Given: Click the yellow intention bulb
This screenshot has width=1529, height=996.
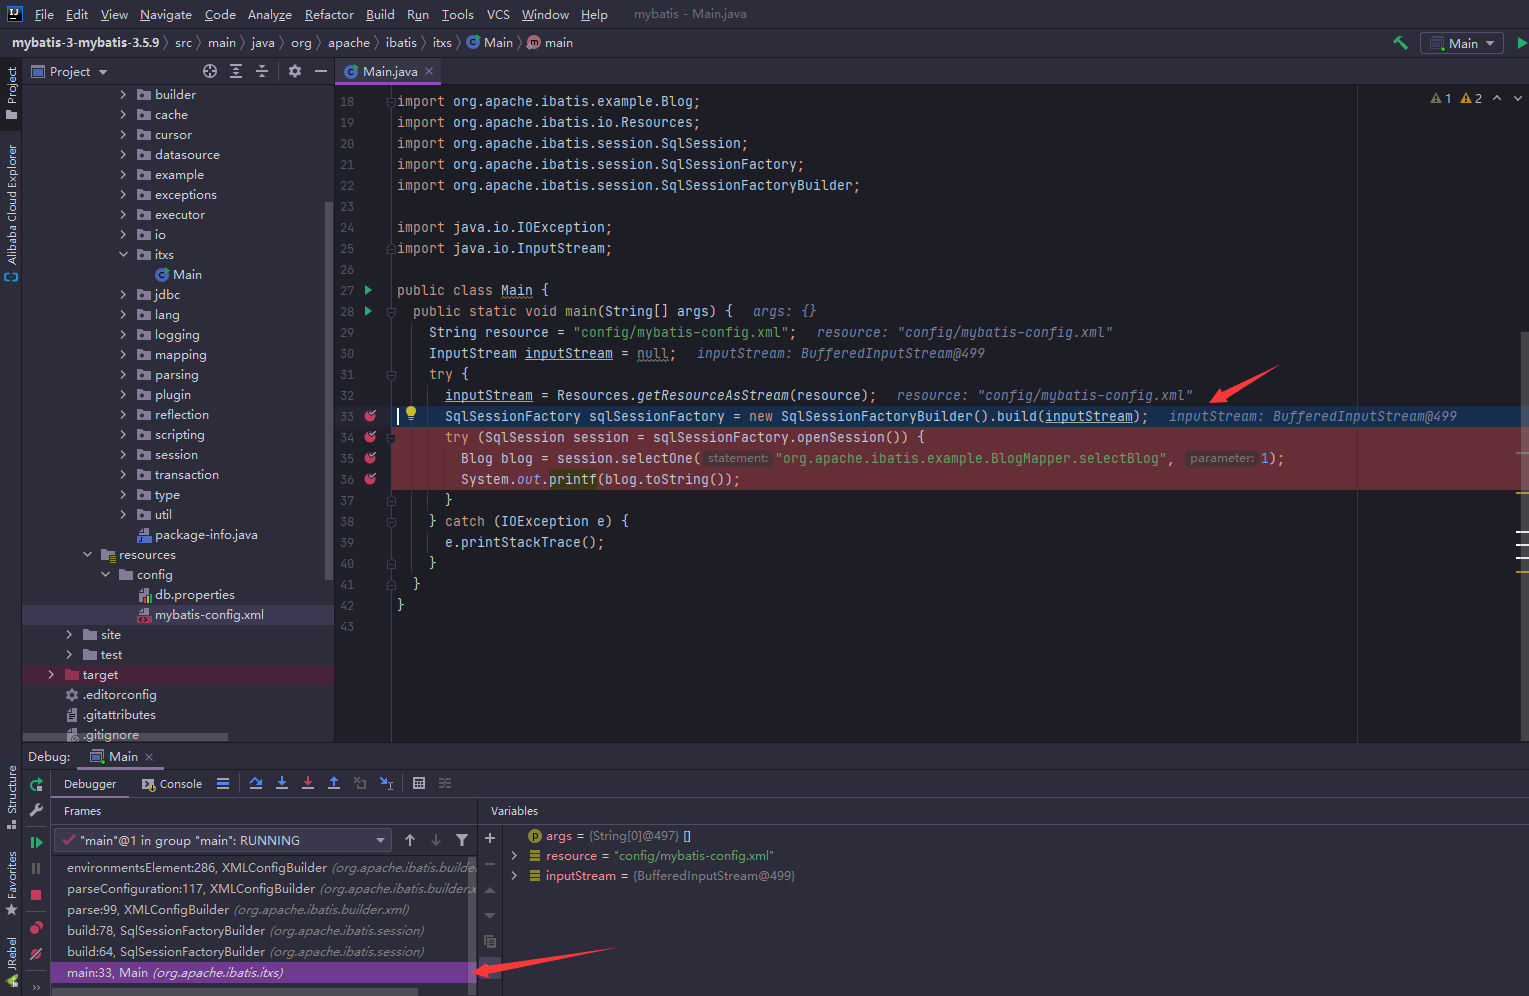Looking at the screenshot, I should (x=411, y=413).
